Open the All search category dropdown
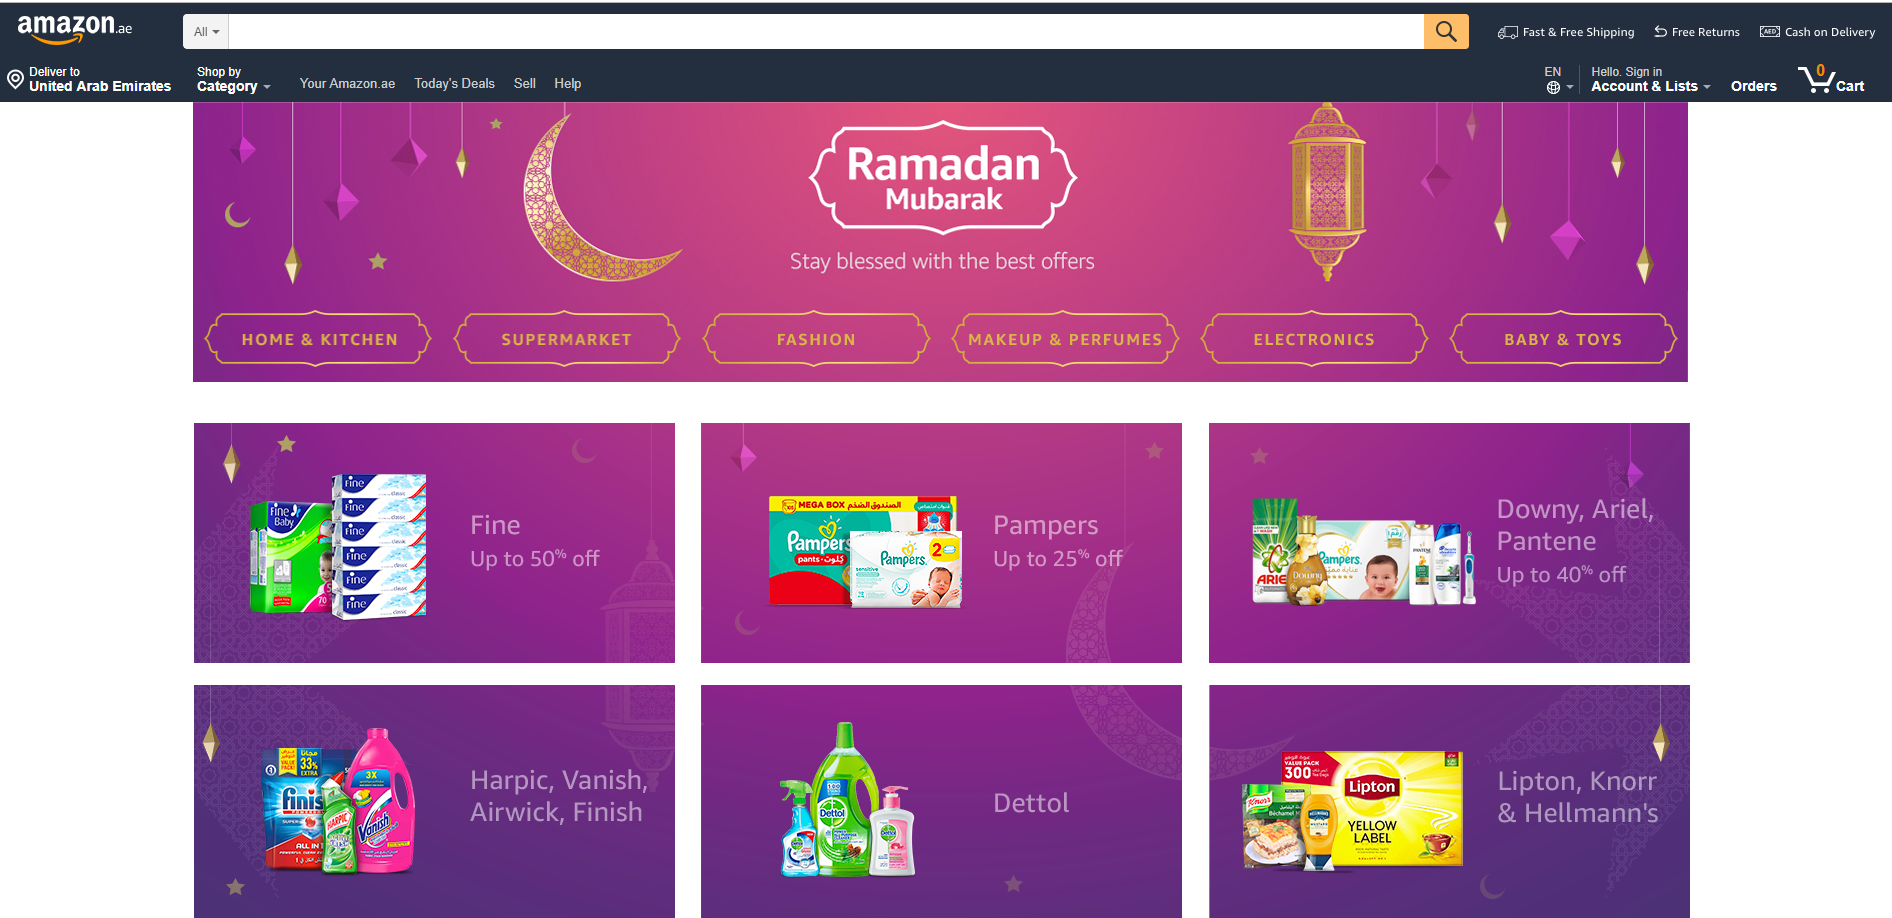1892x918 pixels. pyautogui.click(x=206, y=31)
